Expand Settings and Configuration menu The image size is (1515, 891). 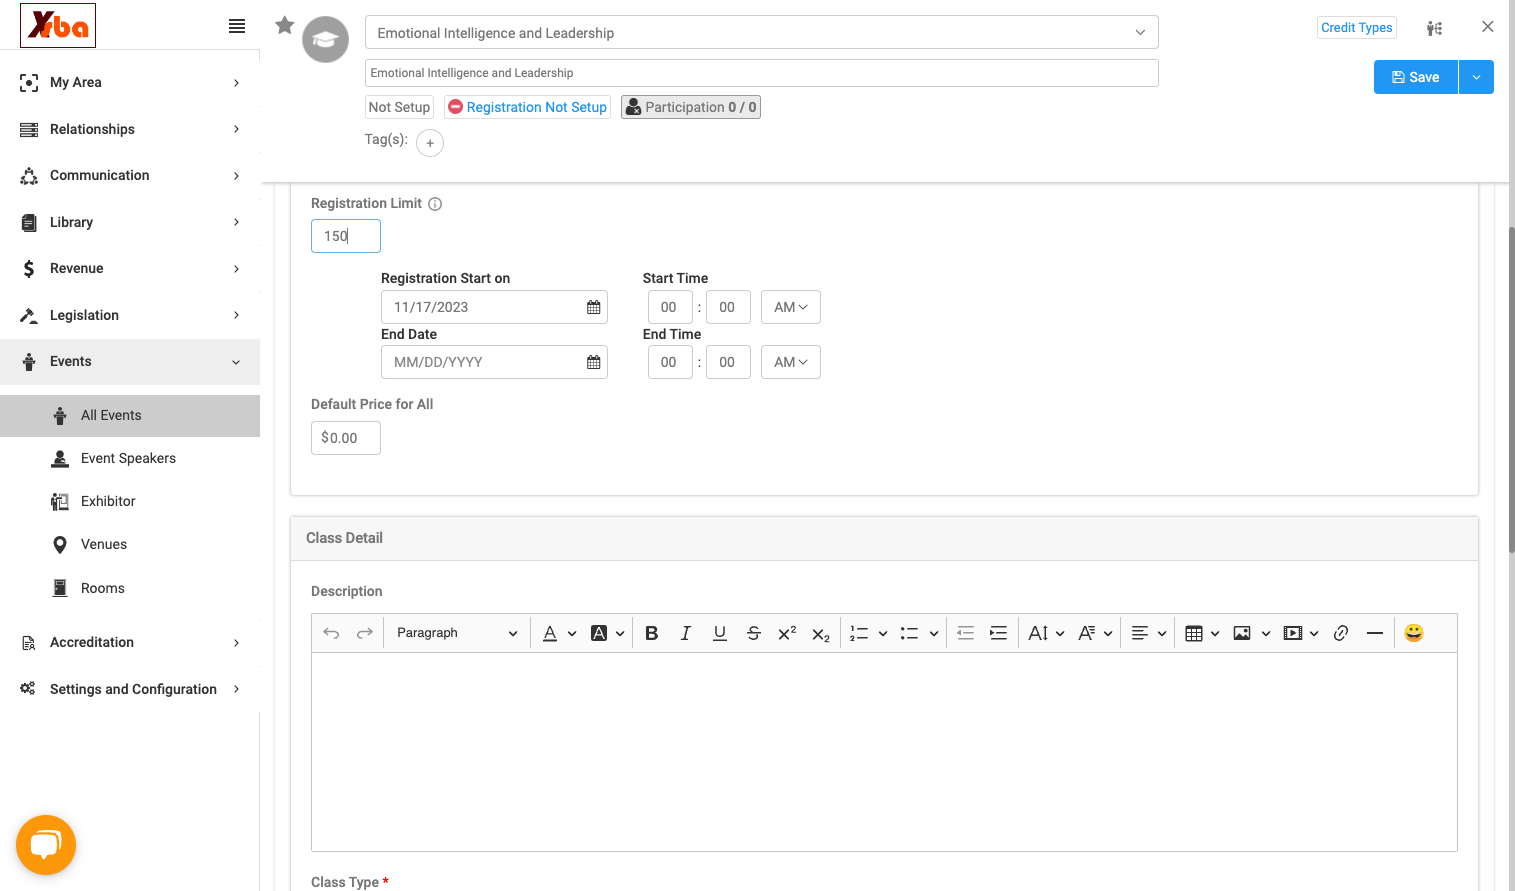(130, 689)
